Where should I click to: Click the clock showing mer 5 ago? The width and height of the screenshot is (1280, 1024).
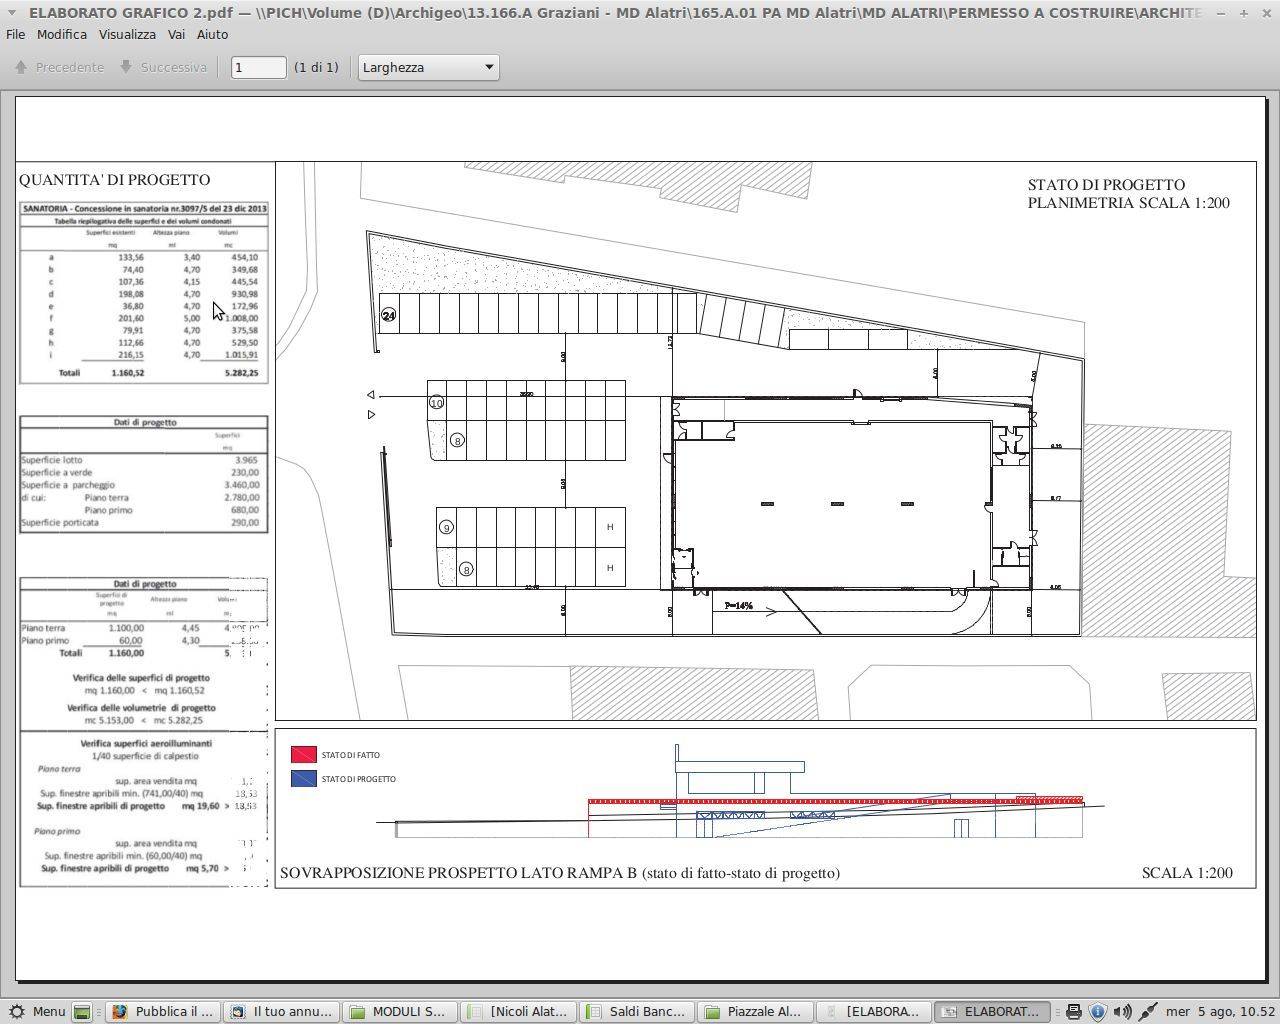pos(1219,1011)
